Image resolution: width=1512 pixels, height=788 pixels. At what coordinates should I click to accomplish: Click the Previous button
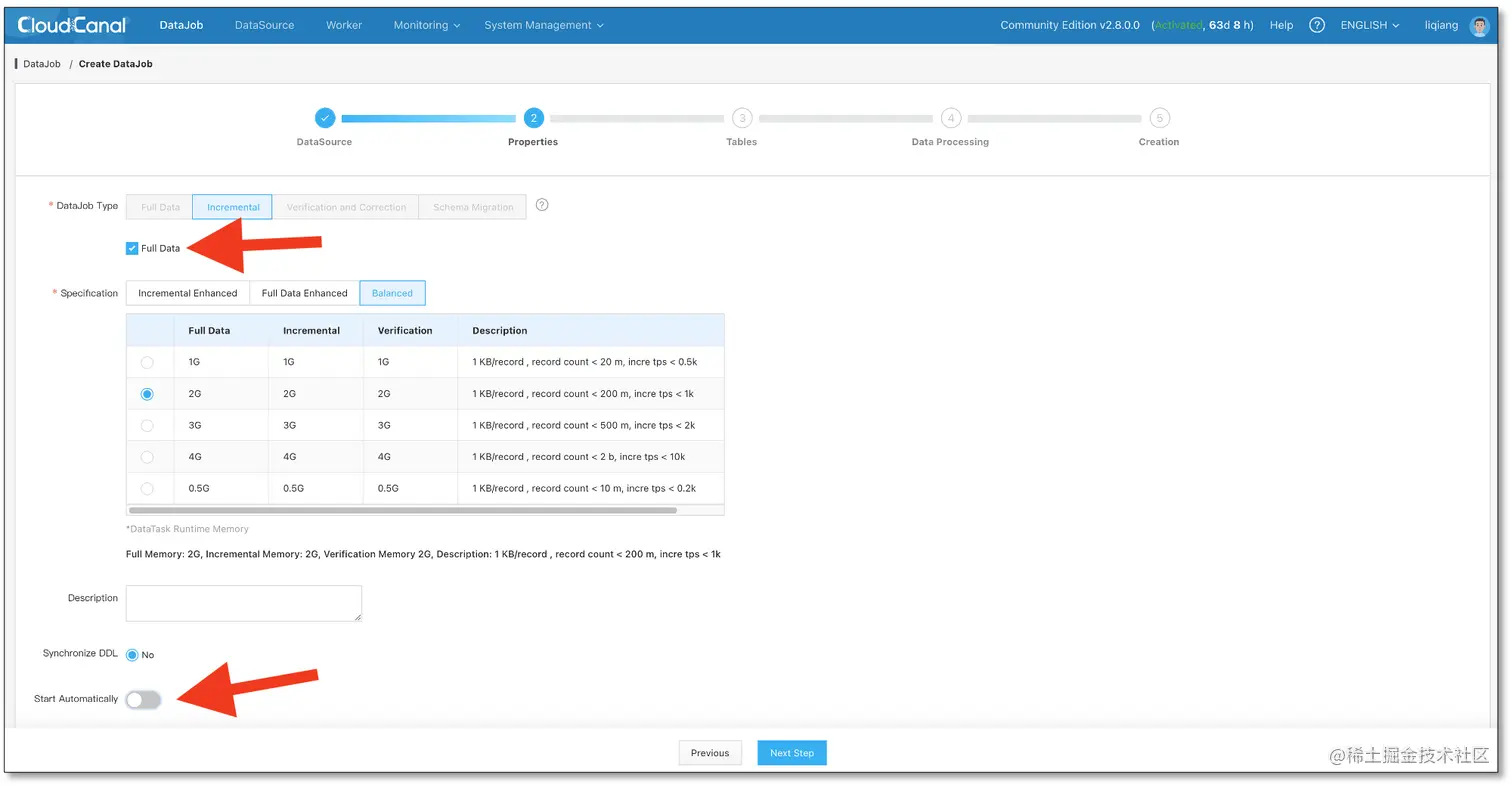point(710,753)
